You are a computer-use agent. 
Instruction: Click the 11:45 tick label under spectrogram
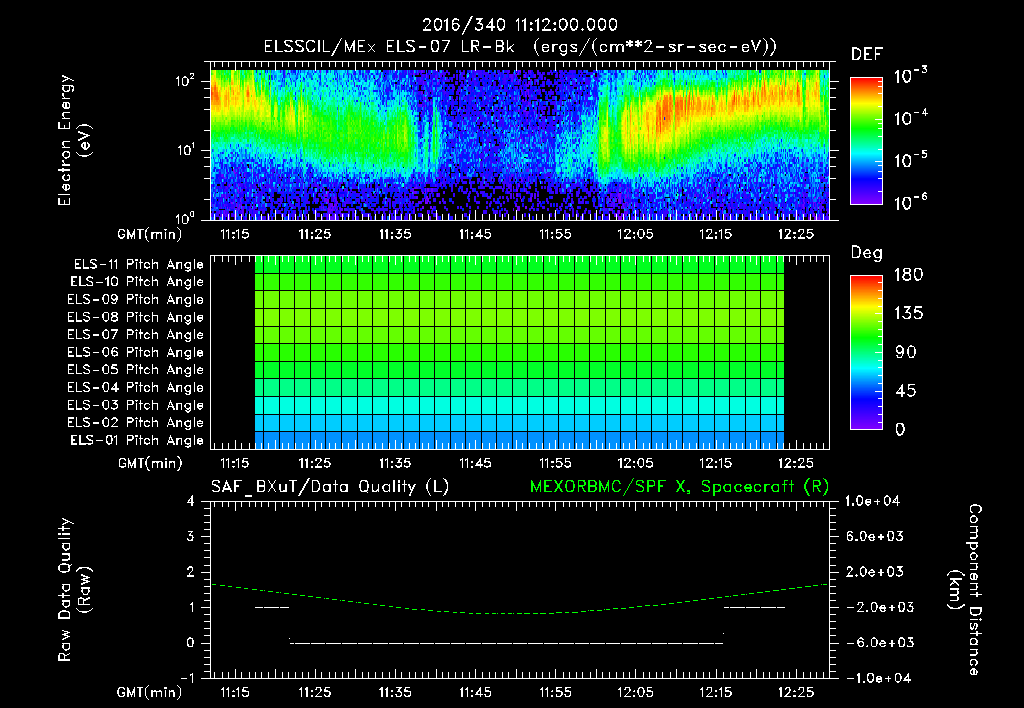coord(475,234)
